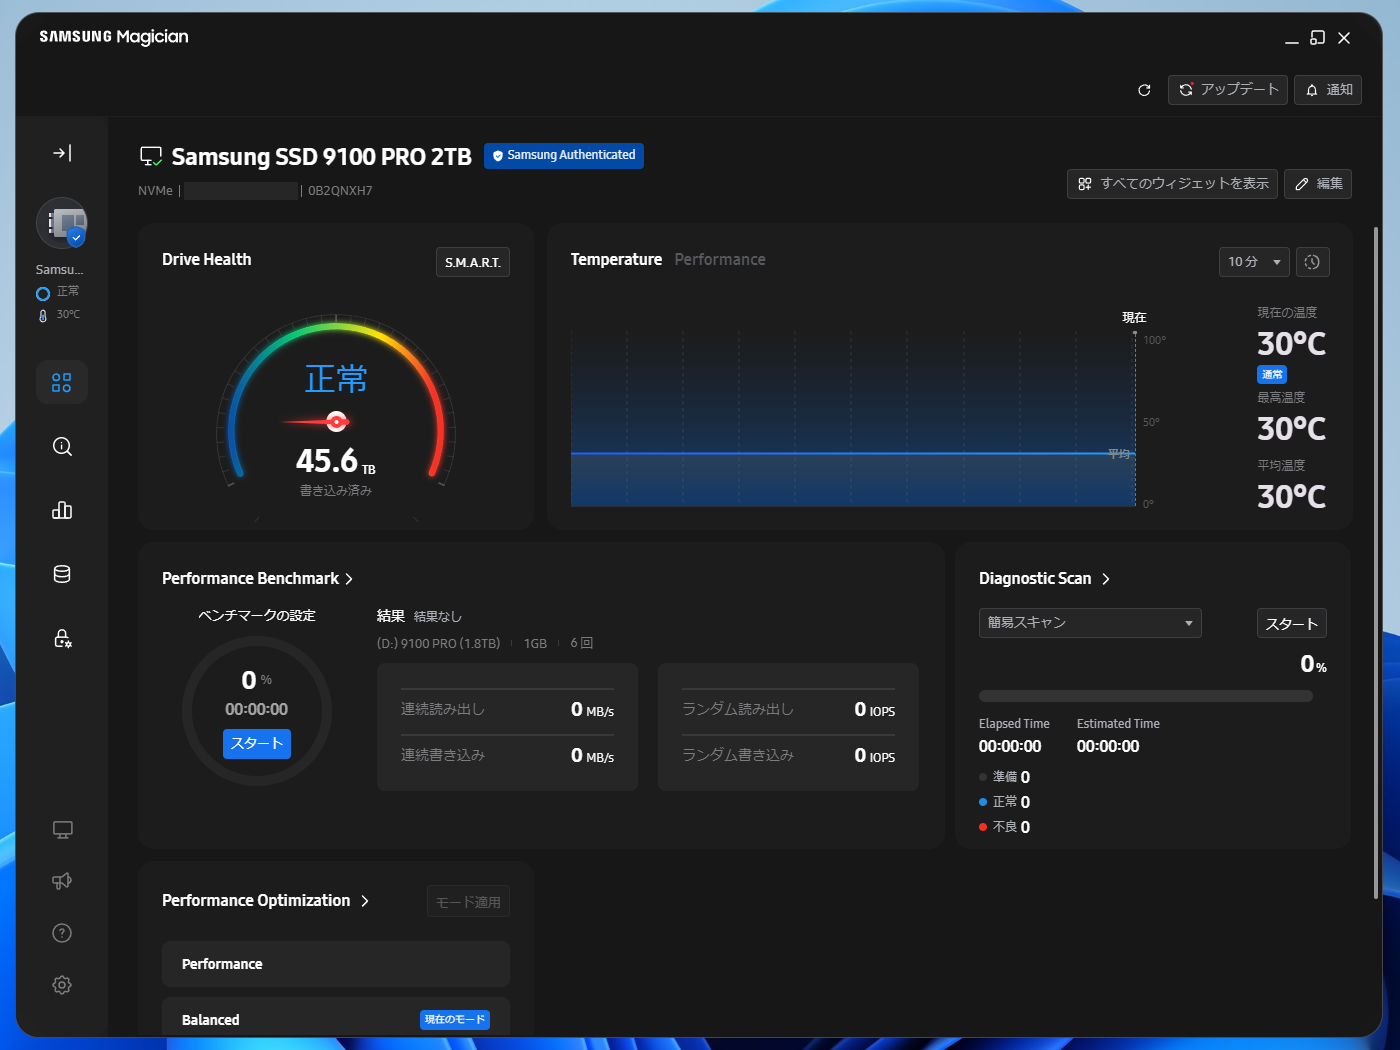The image size is (1400, 1050).
Task: Expand the Performance Benchmark chevron
Action: coord(349,579)
